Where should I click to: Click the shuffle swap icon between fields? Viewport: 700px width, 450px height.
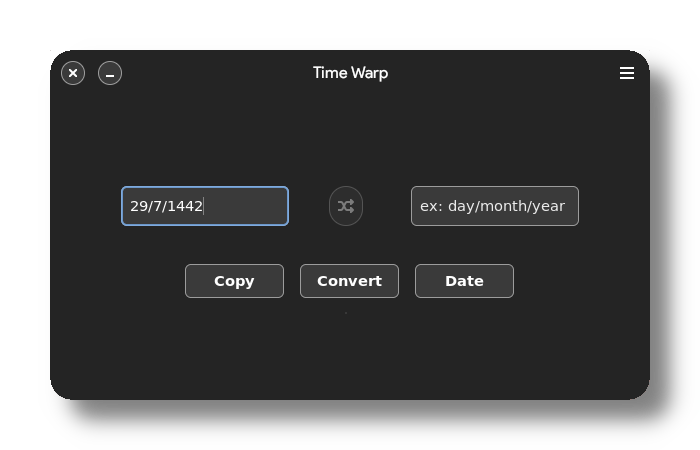[346, 206]
